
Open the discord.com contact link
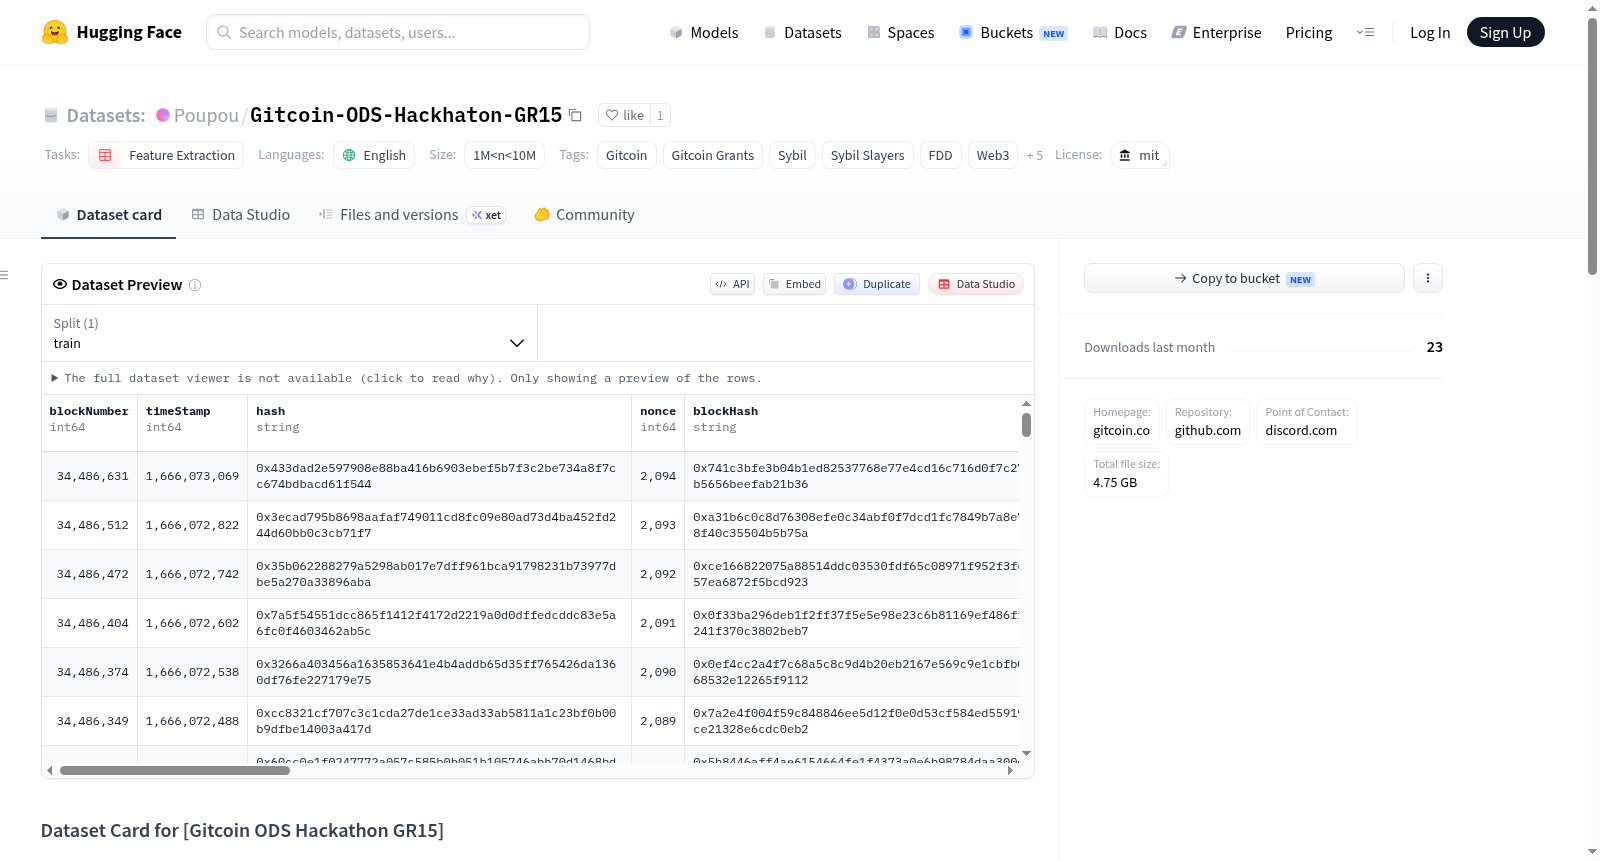[x=1301, y=430]
